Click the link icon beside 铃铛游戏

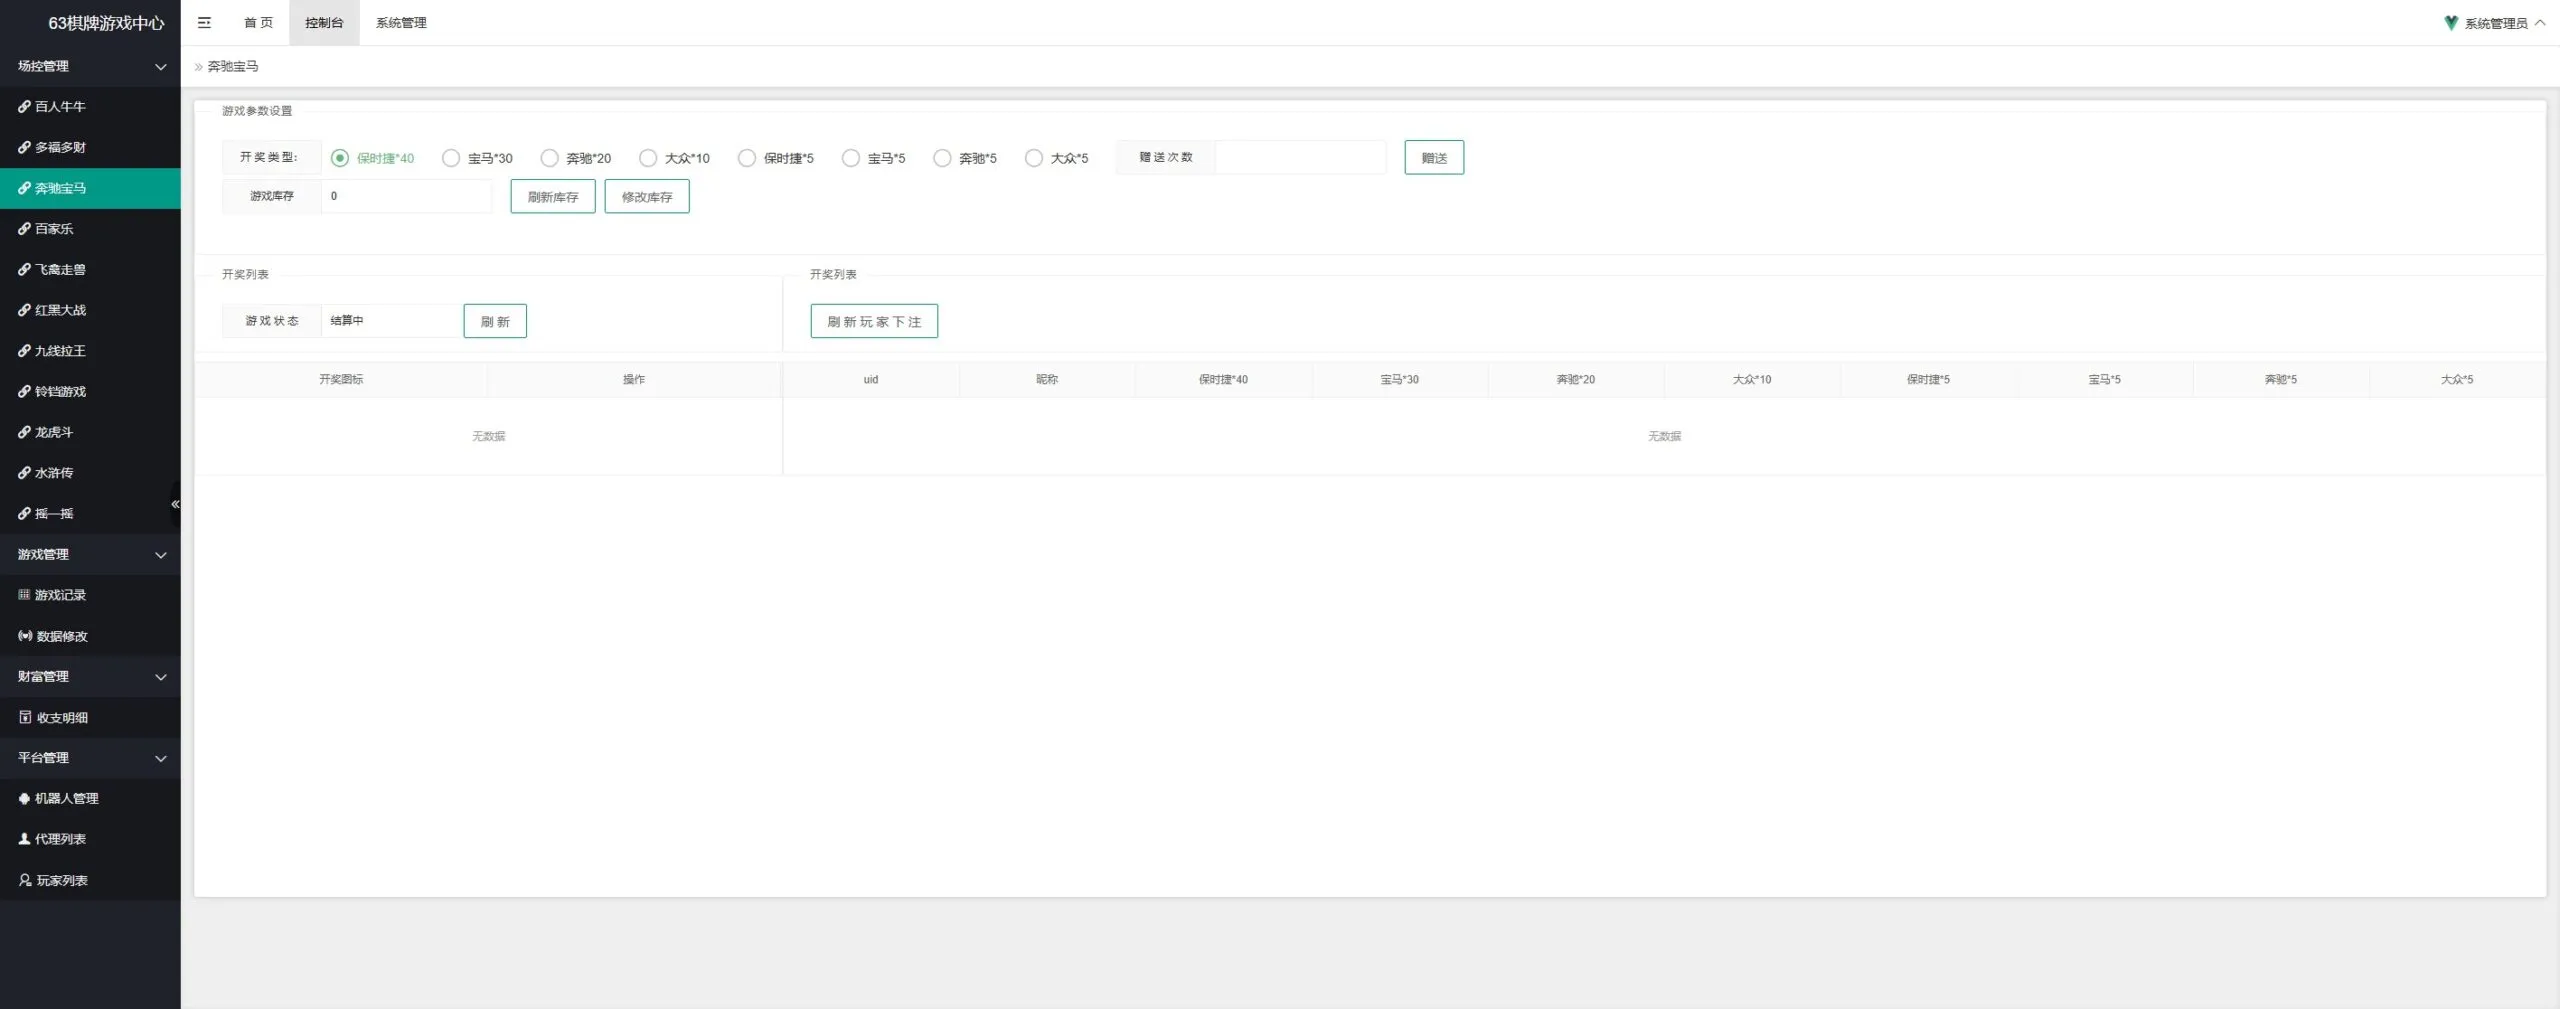pyautogui.click(x=24, y=391)
